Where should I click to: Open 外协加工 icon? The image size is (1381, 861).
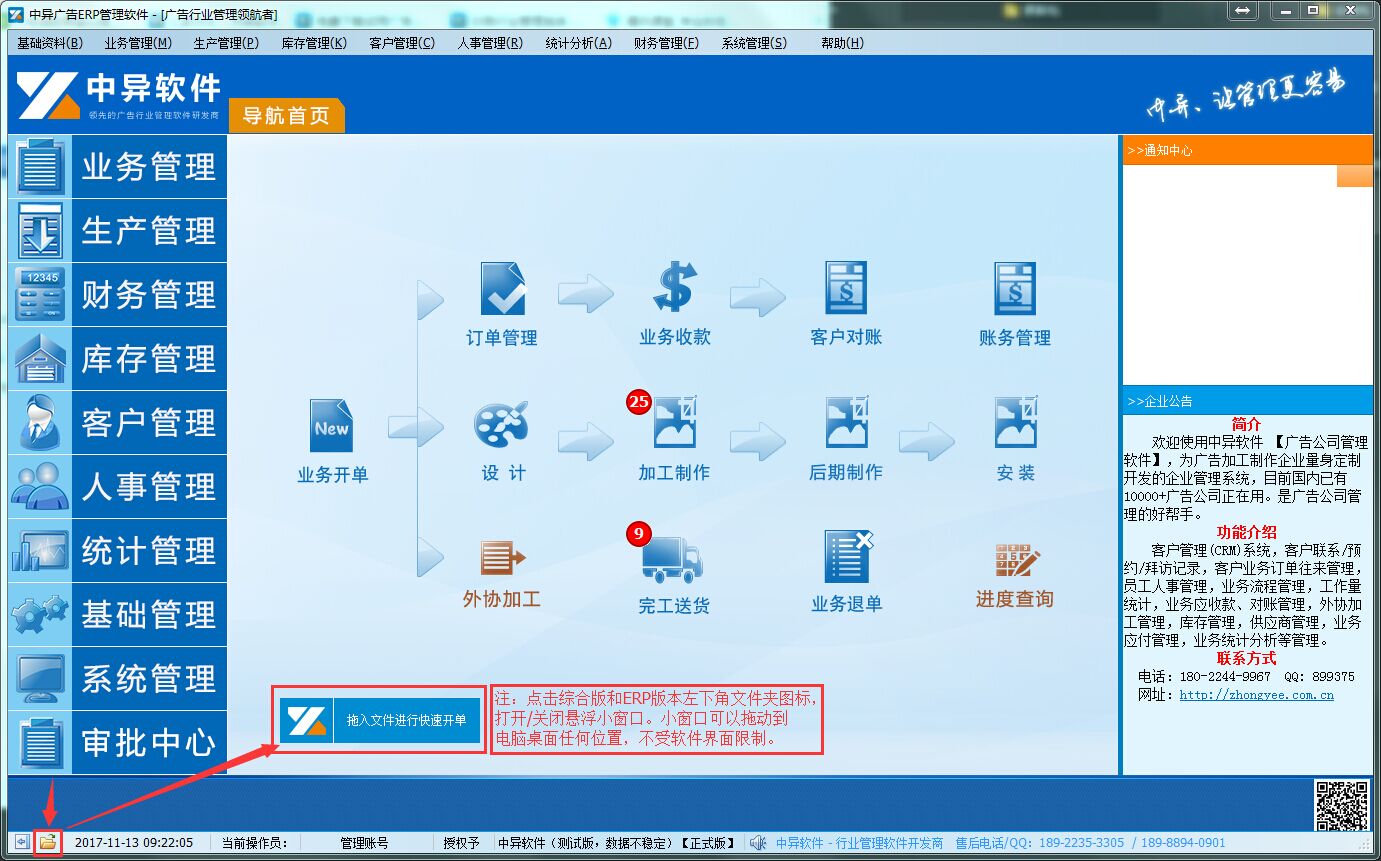tap(502, 558)
